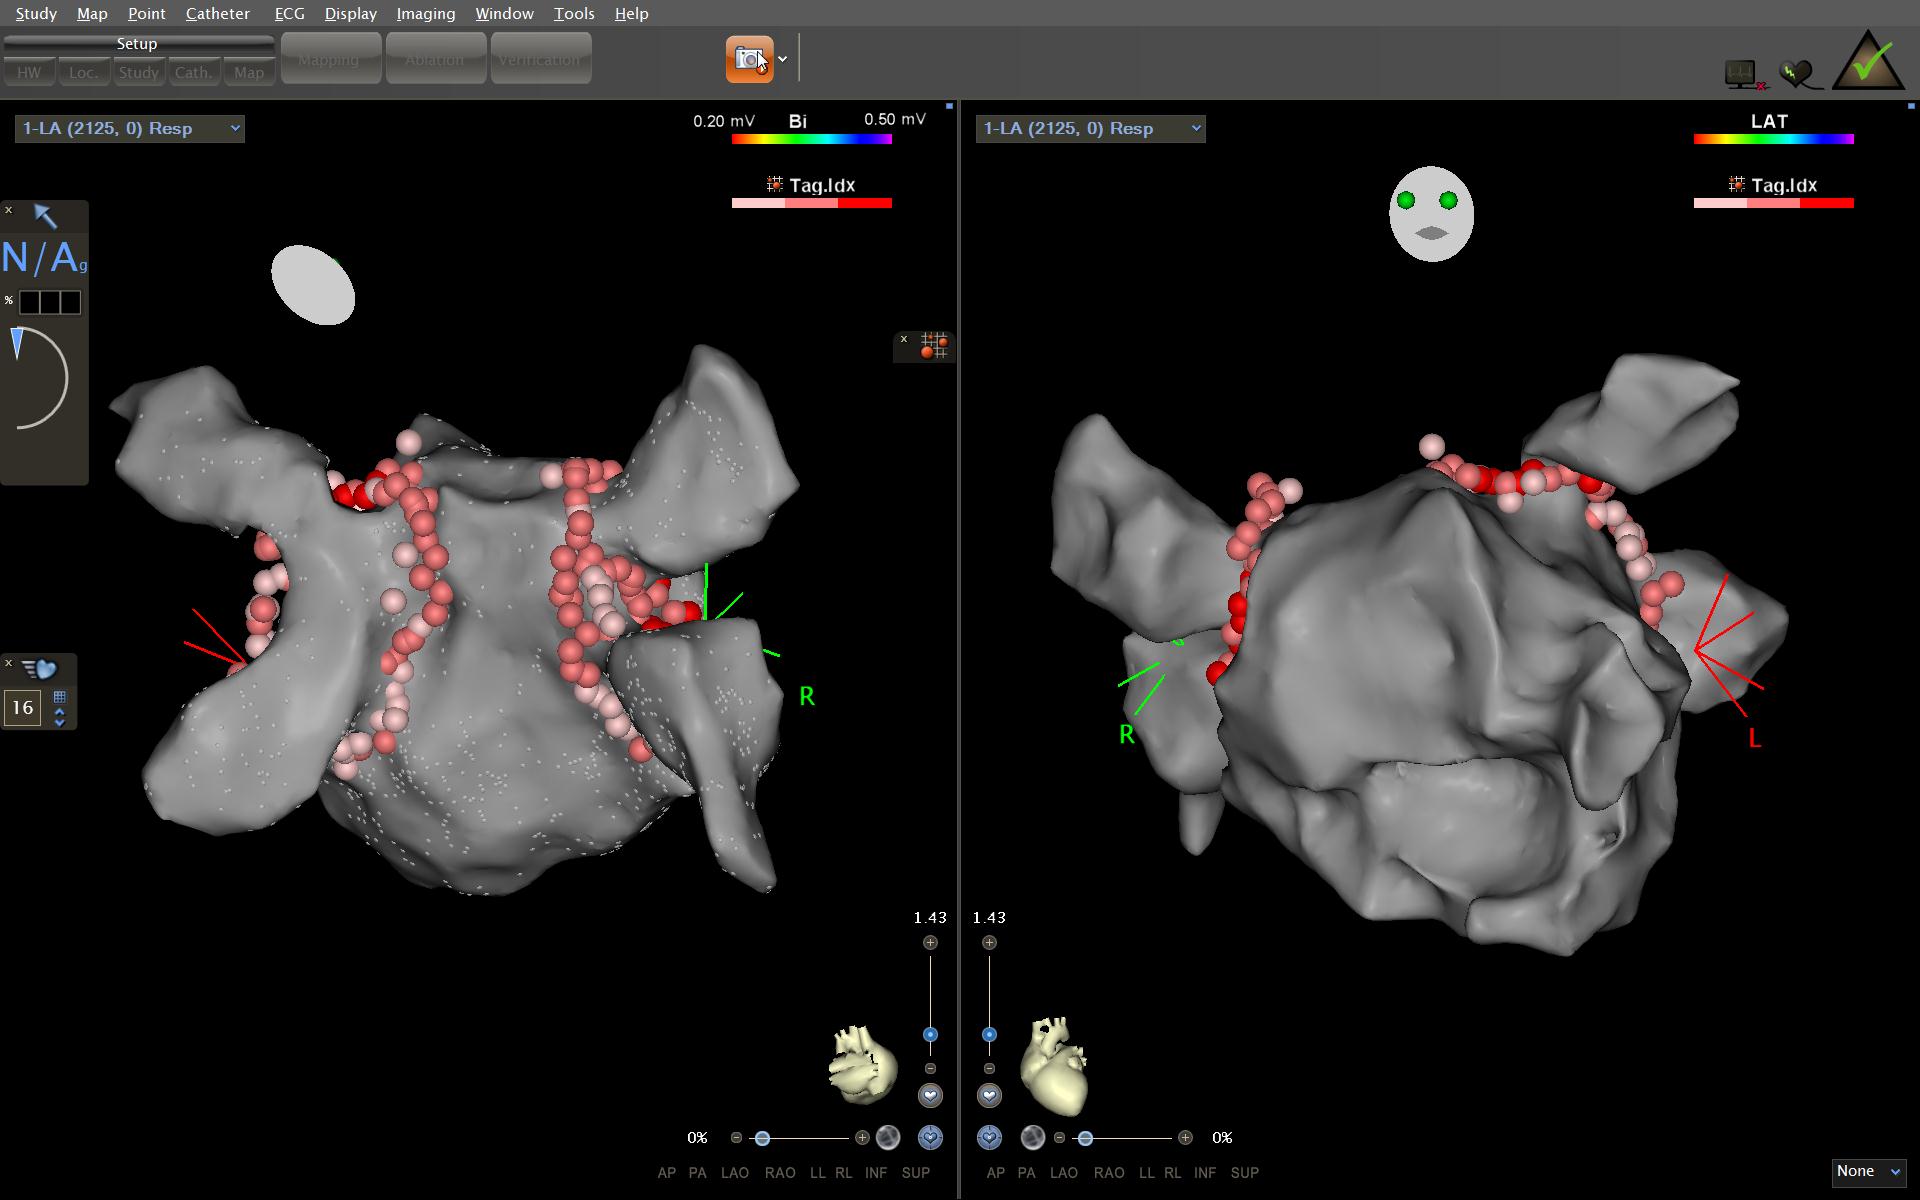This screenshot has height=1200, width=1920.
Task: Click the value field showing 16
Action: (x=22, y=708)
